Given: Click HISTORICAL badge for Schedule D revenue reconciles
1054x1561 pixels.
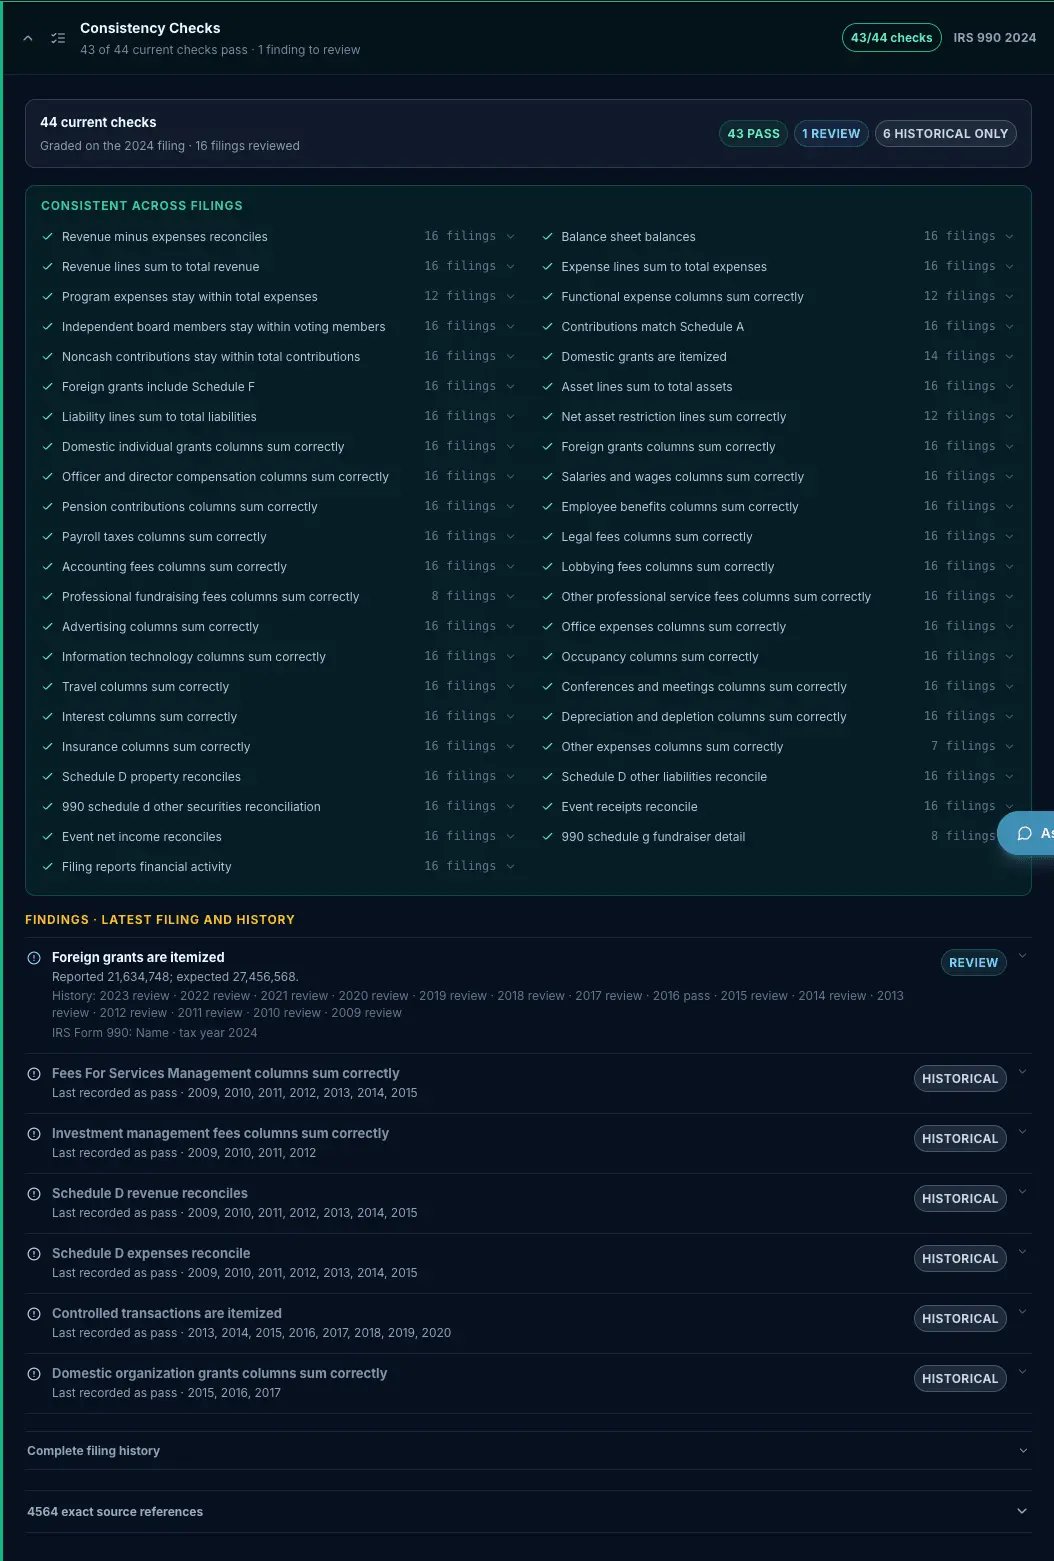Looking at the screenshot, I should click(x=960, y=1199).
